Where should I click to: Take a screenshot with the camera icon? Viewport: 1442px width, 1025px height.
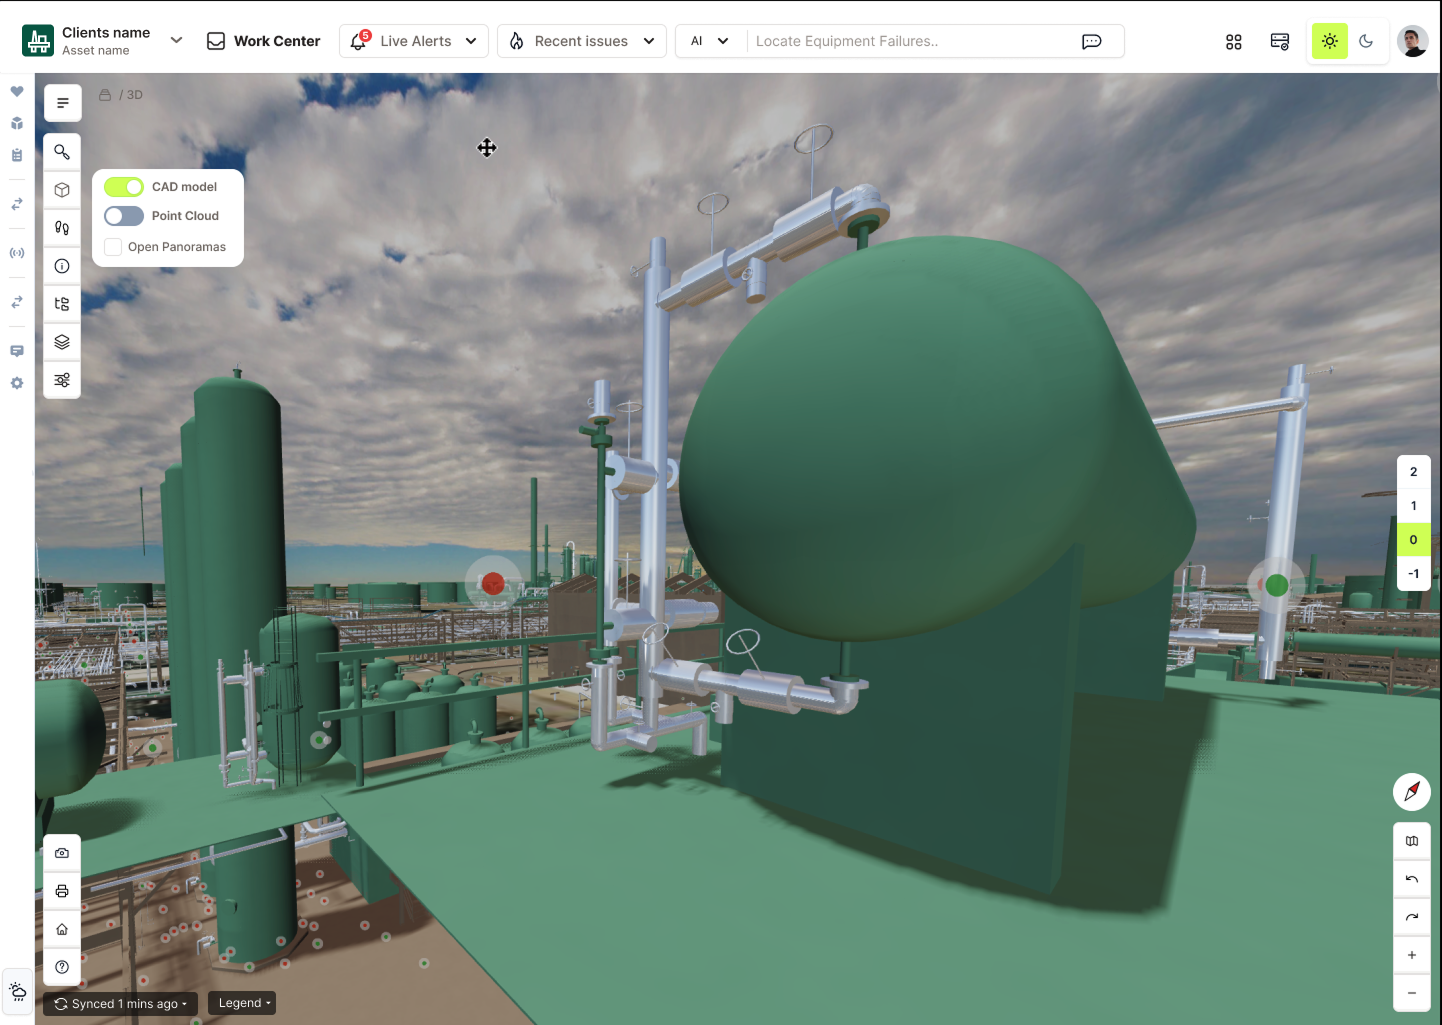click(x=62, y=853)
